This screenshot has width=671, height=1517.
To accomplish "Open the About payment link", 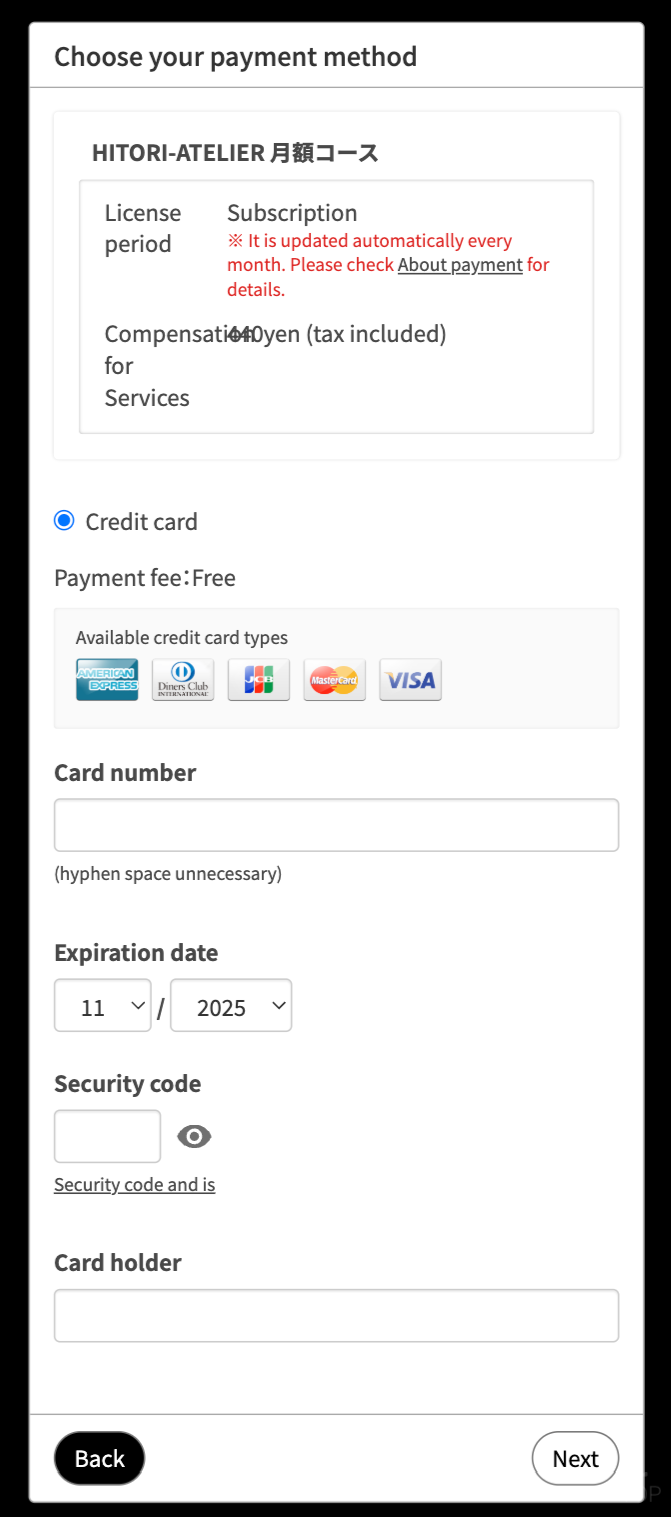I will point(460,265).
